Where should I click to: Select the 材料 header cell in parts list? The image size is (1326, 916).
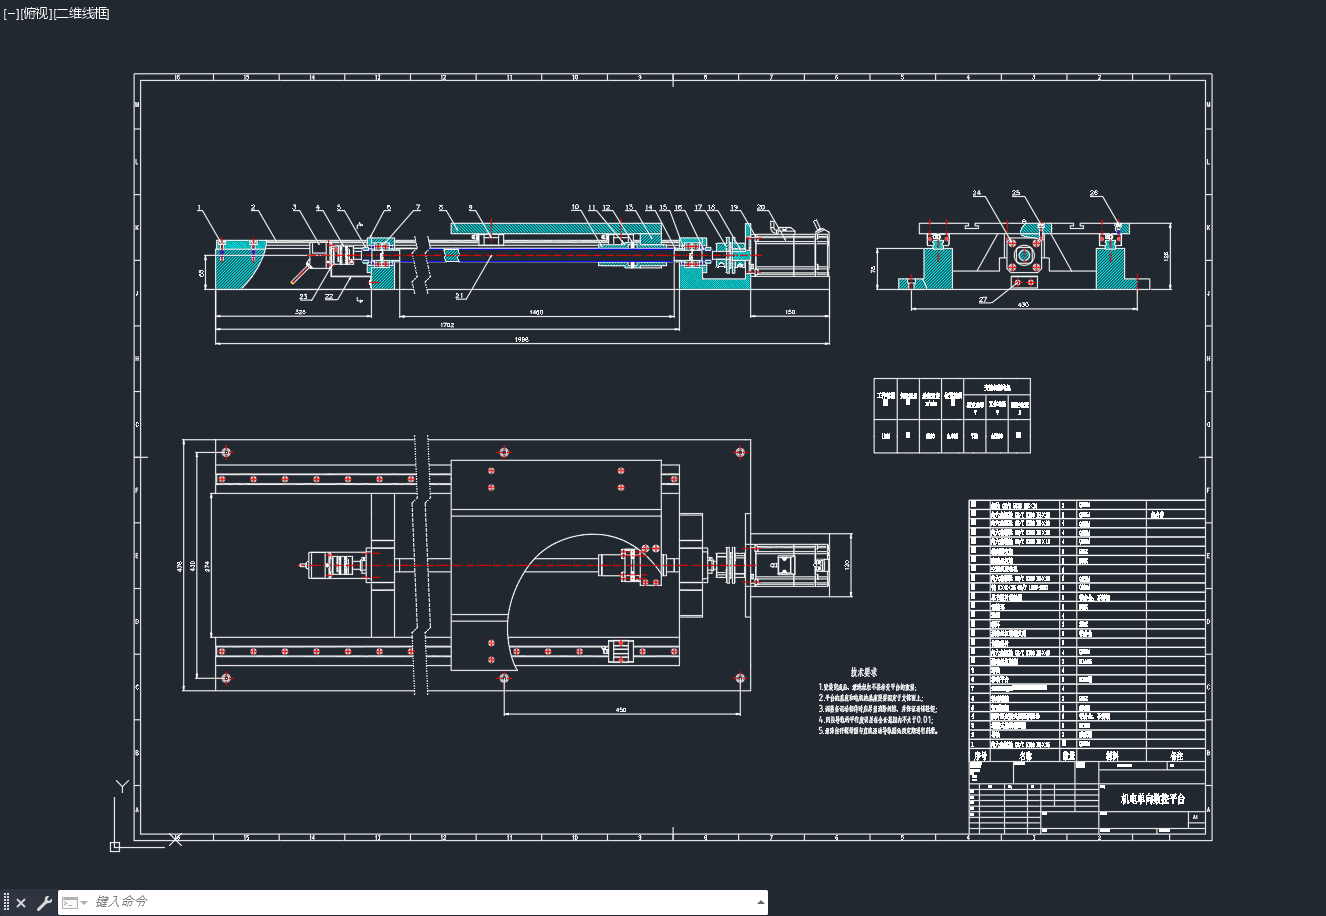coord(1111,756)
